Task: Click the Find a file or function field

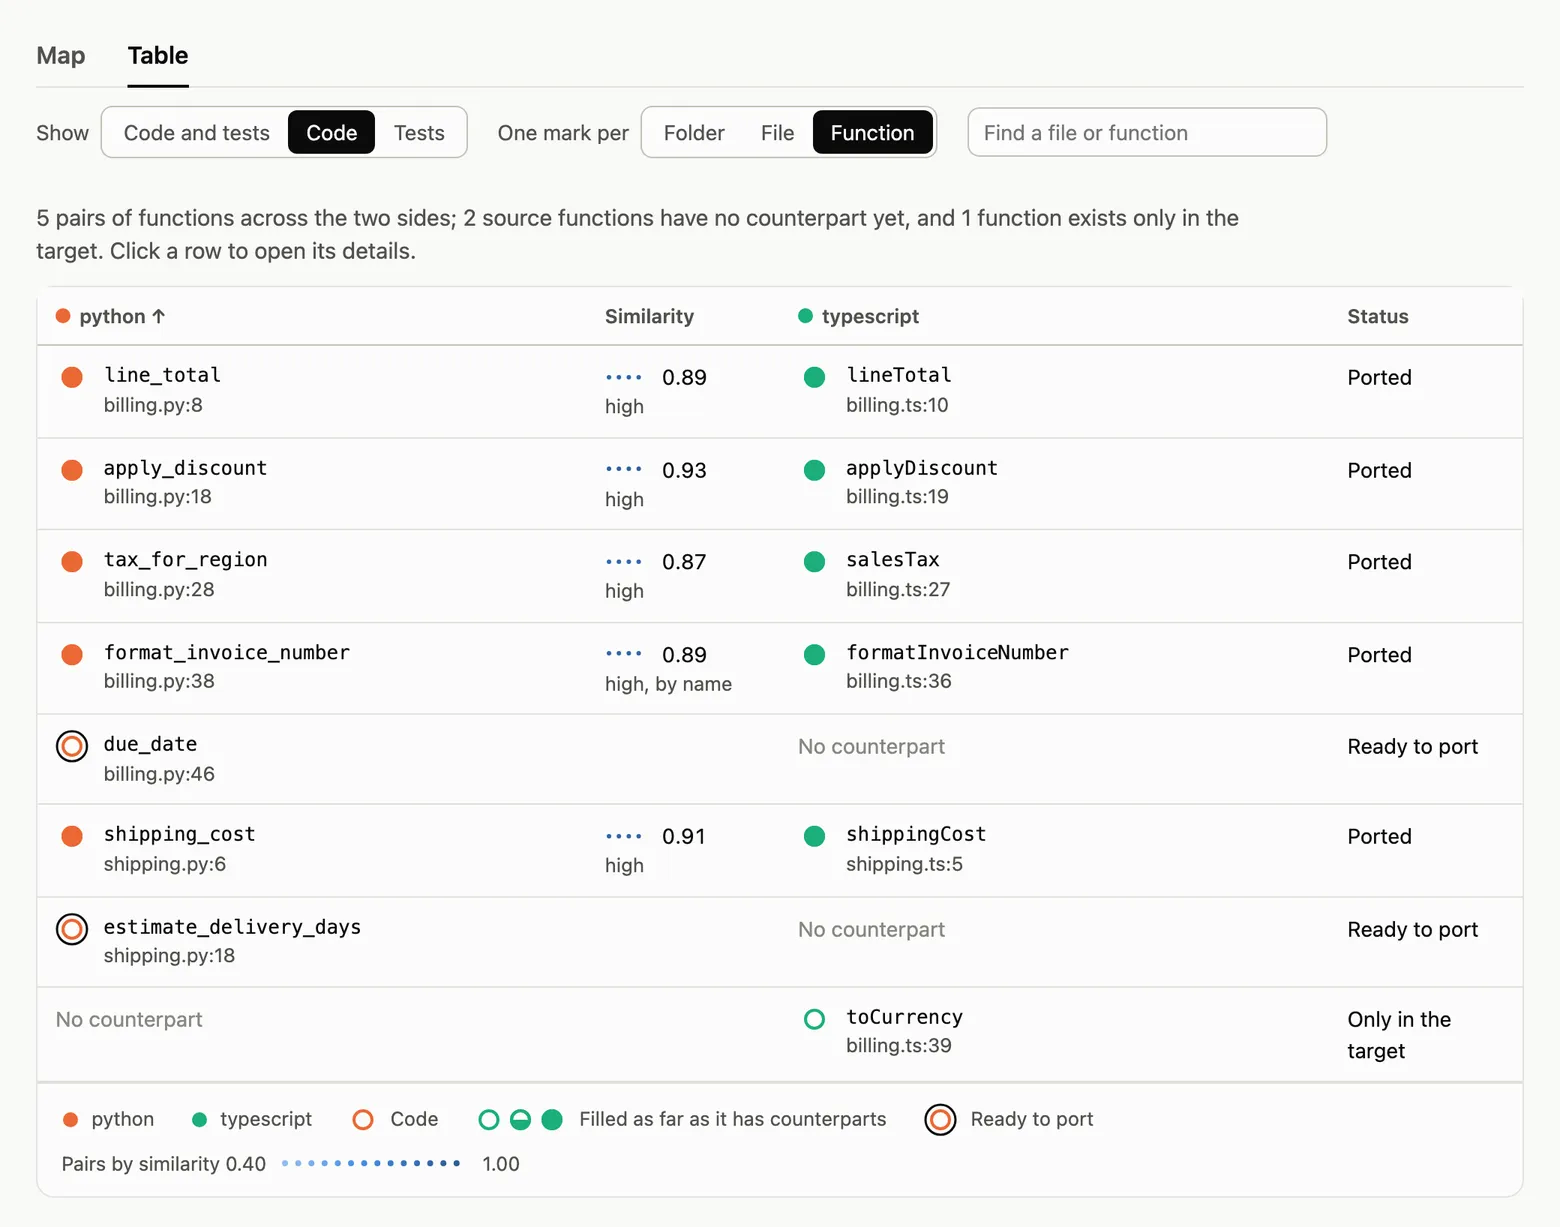Action: pyautogui.click(x=1147, y=133)
